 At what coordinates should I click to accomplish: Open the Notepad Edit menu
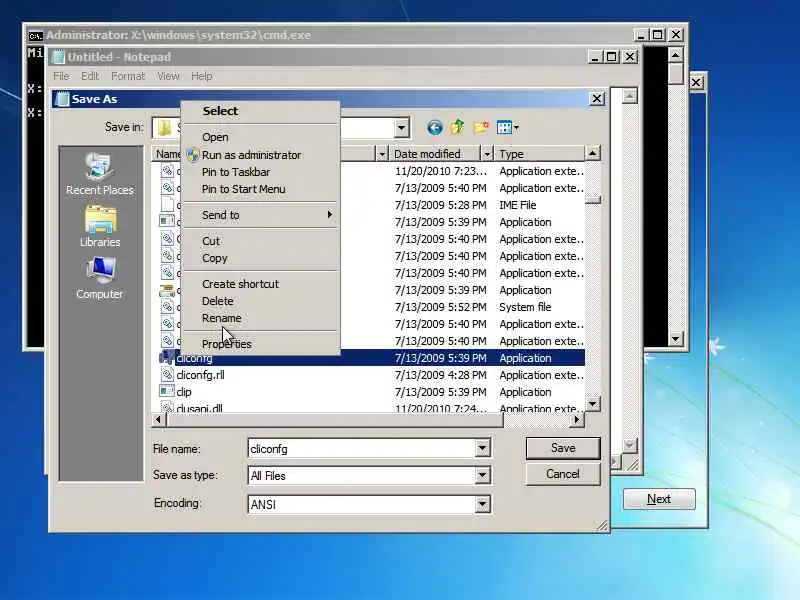90,76
